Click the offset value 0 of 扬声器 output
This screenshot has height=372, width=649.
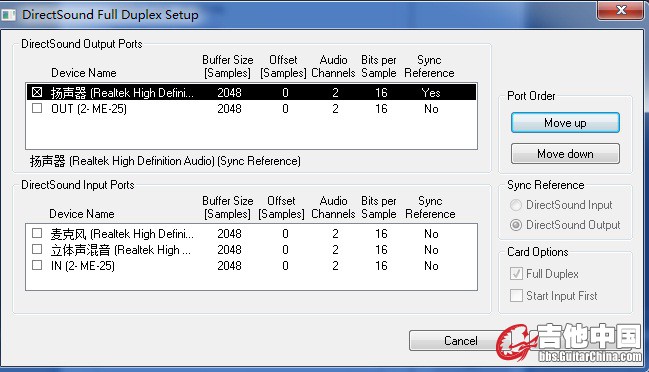pyautogui.click(x=285, y=93)
